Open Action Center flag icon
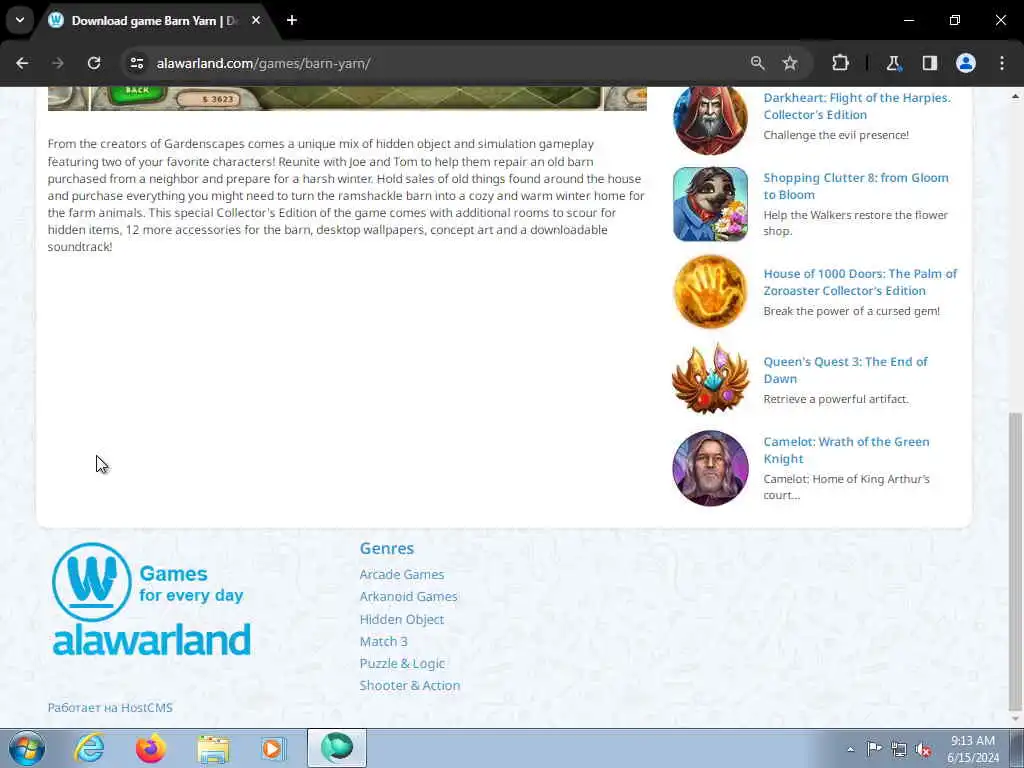The height and width of the screenshot is (768, 1024). point(874,749)
